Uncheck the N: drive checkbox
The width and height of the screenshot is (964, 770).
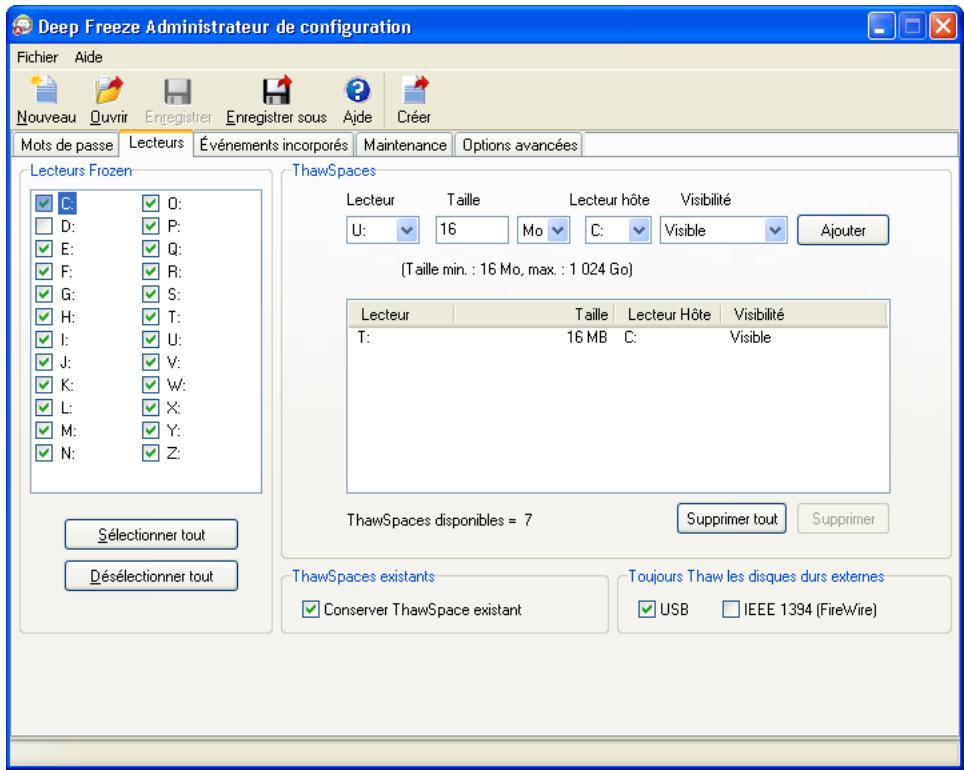click(x=44, y=453)
